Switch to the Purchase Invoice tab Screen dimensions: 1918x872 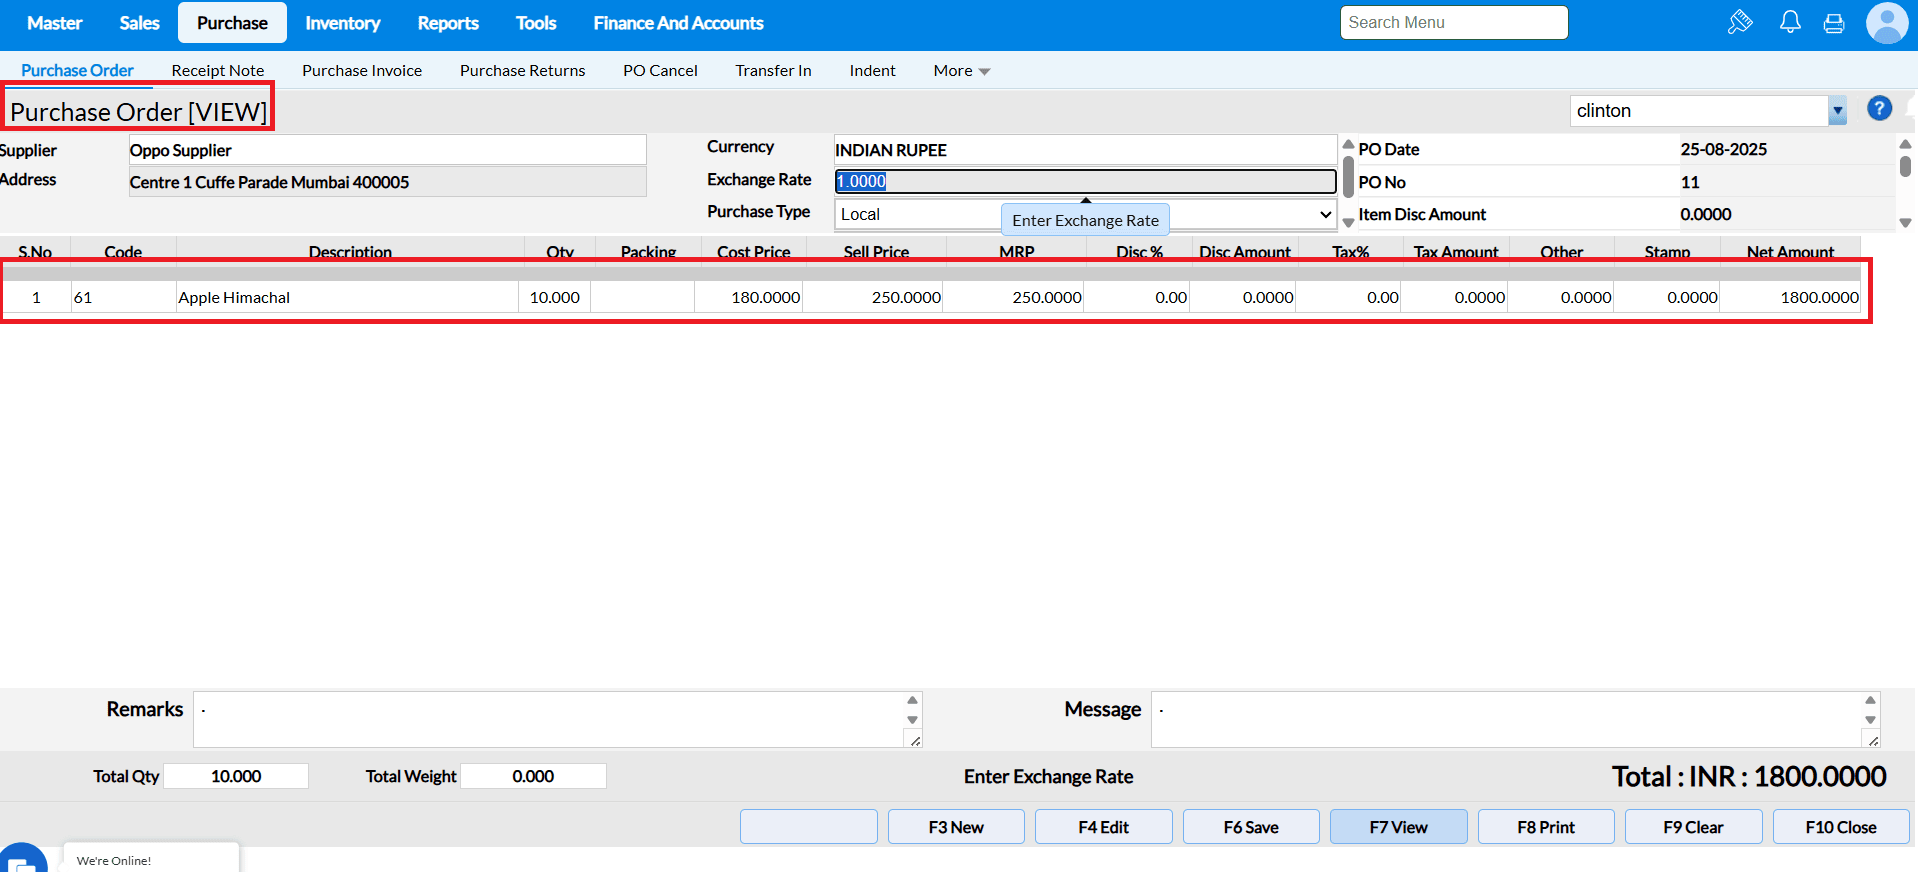coord(362,71)
